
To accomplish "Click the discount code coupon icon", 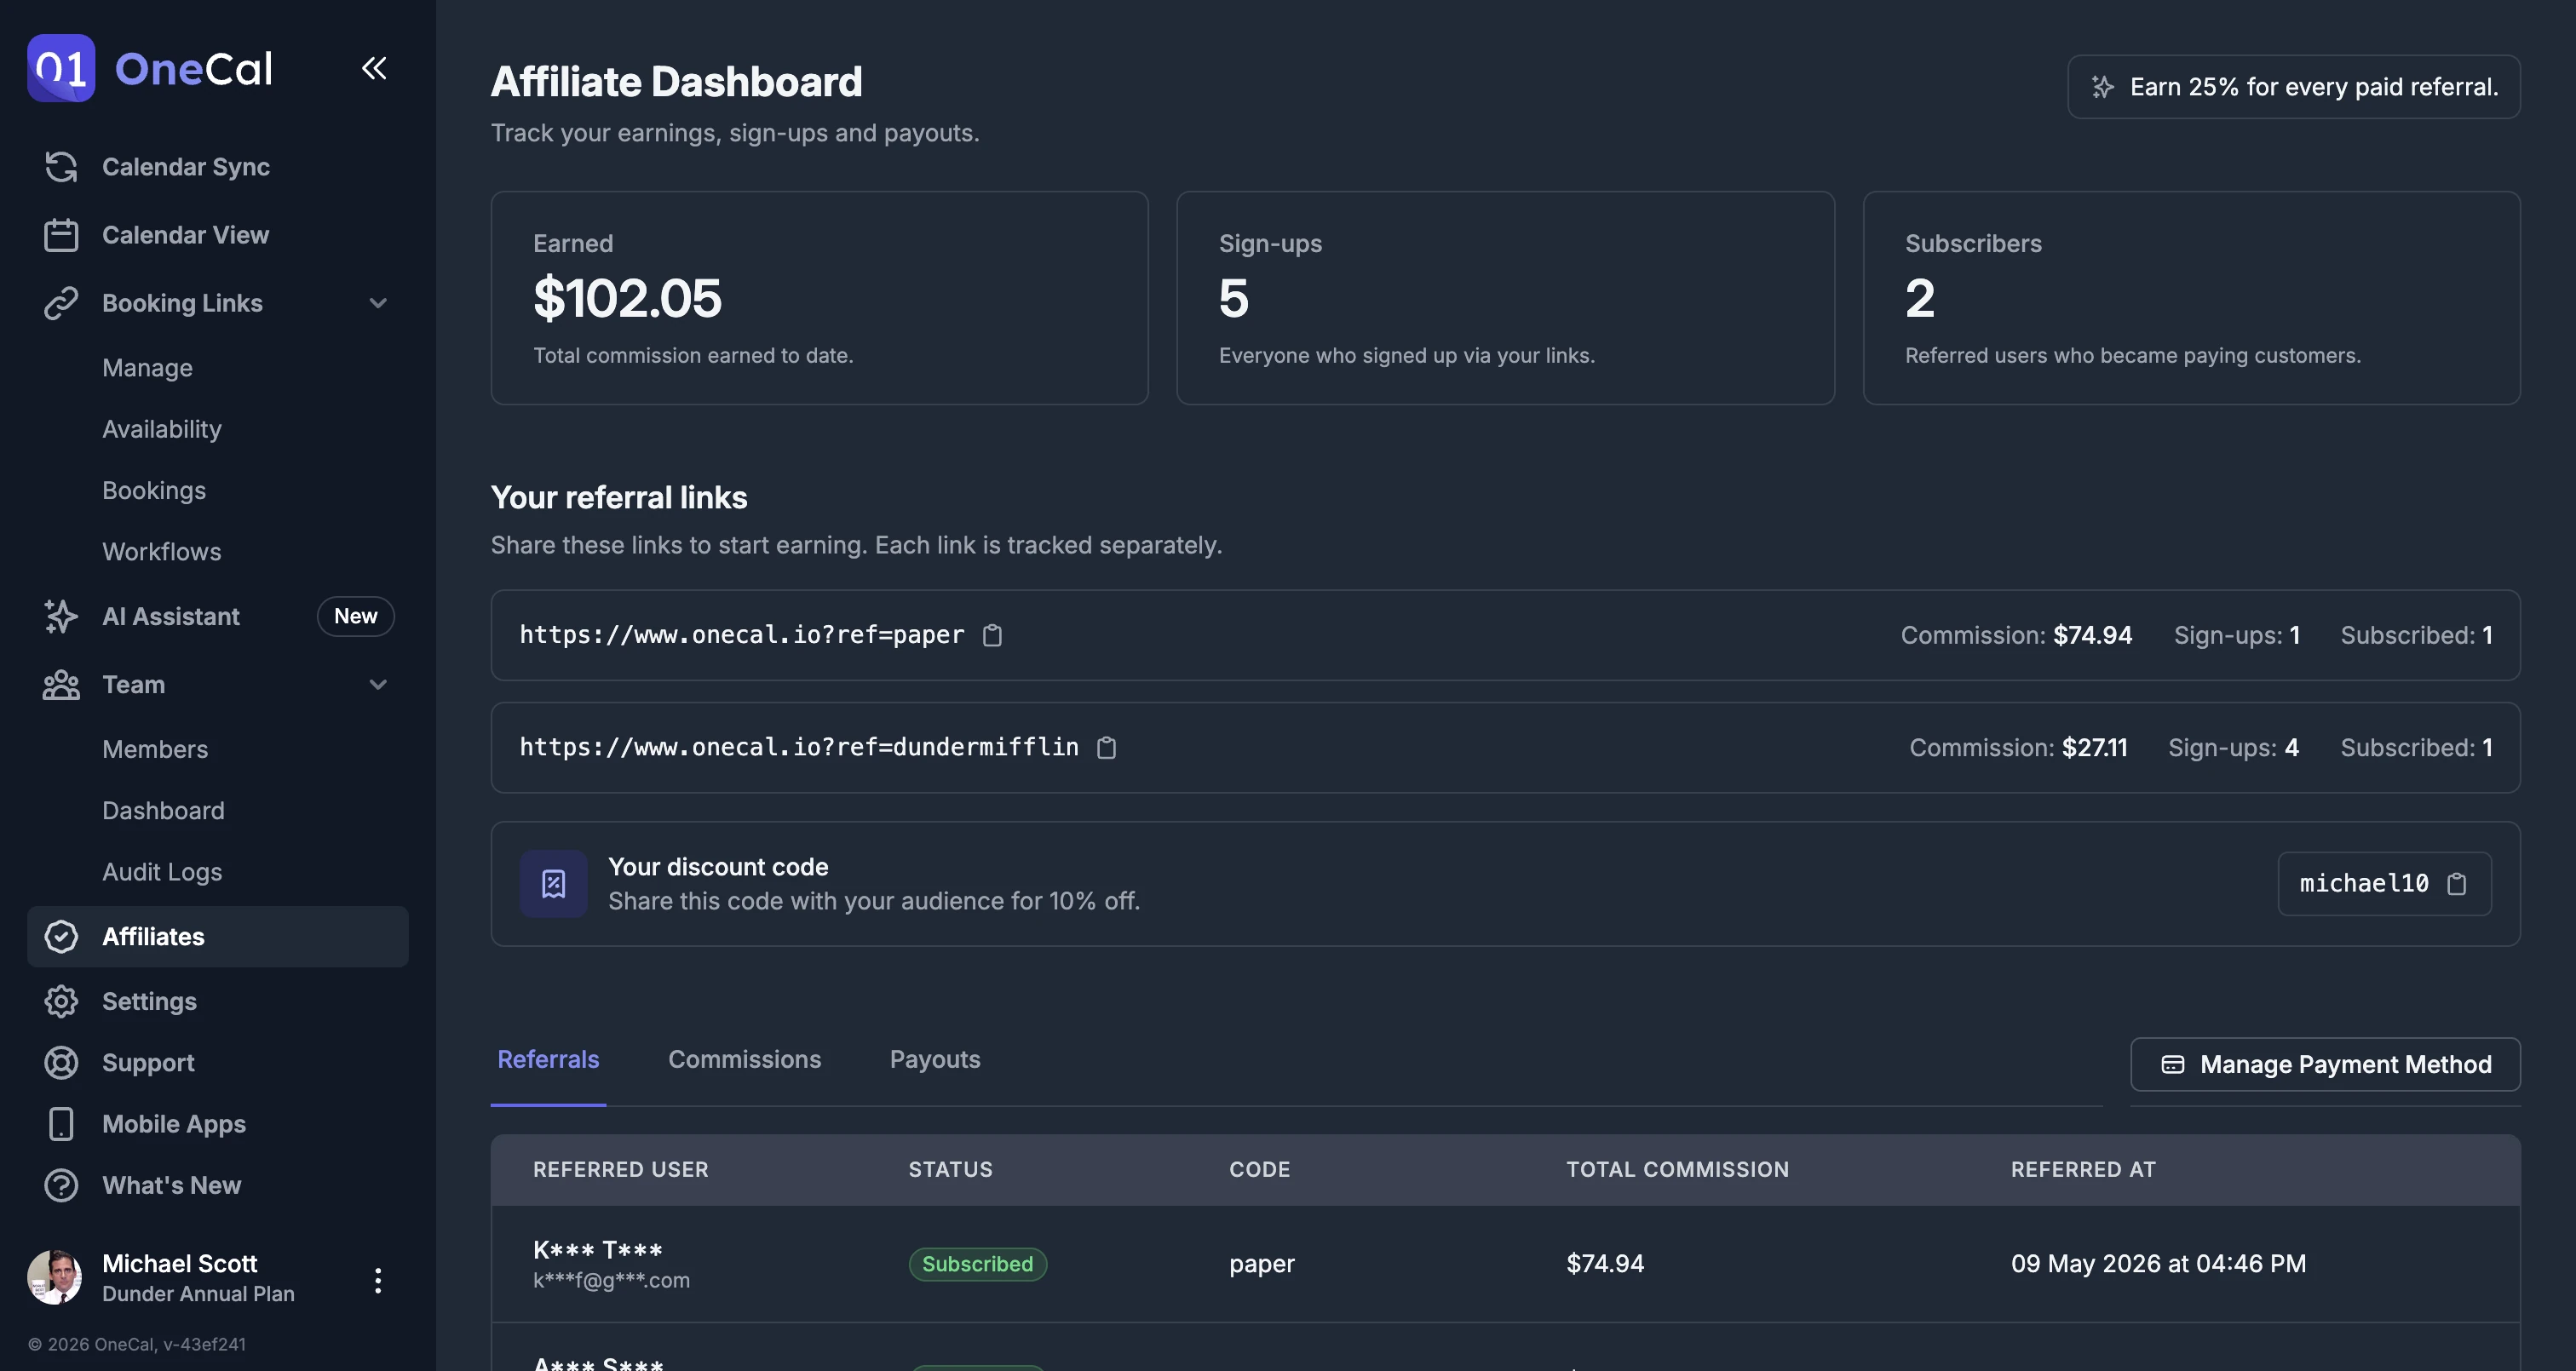I will [553, 884].
